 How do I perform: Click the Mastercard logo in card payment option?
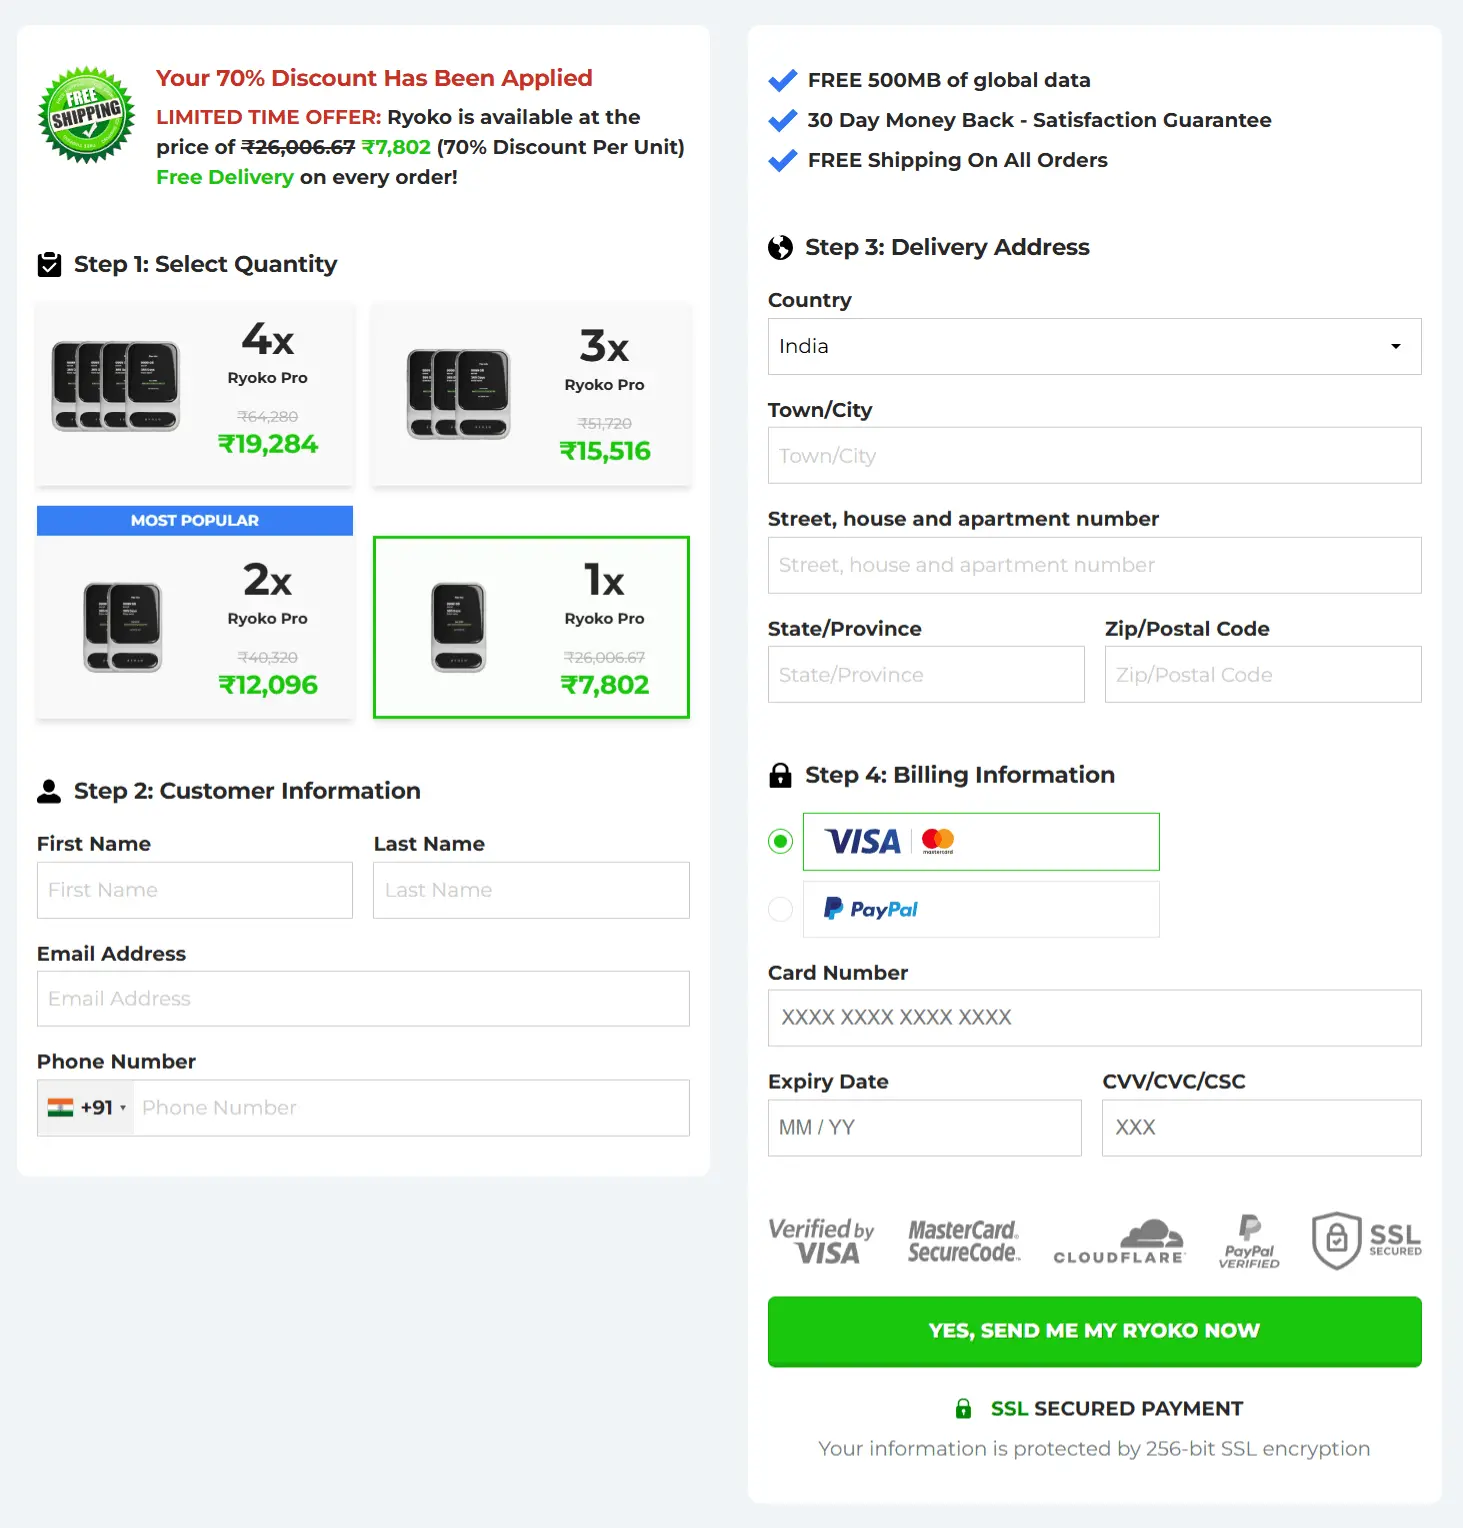coord(938,842)
